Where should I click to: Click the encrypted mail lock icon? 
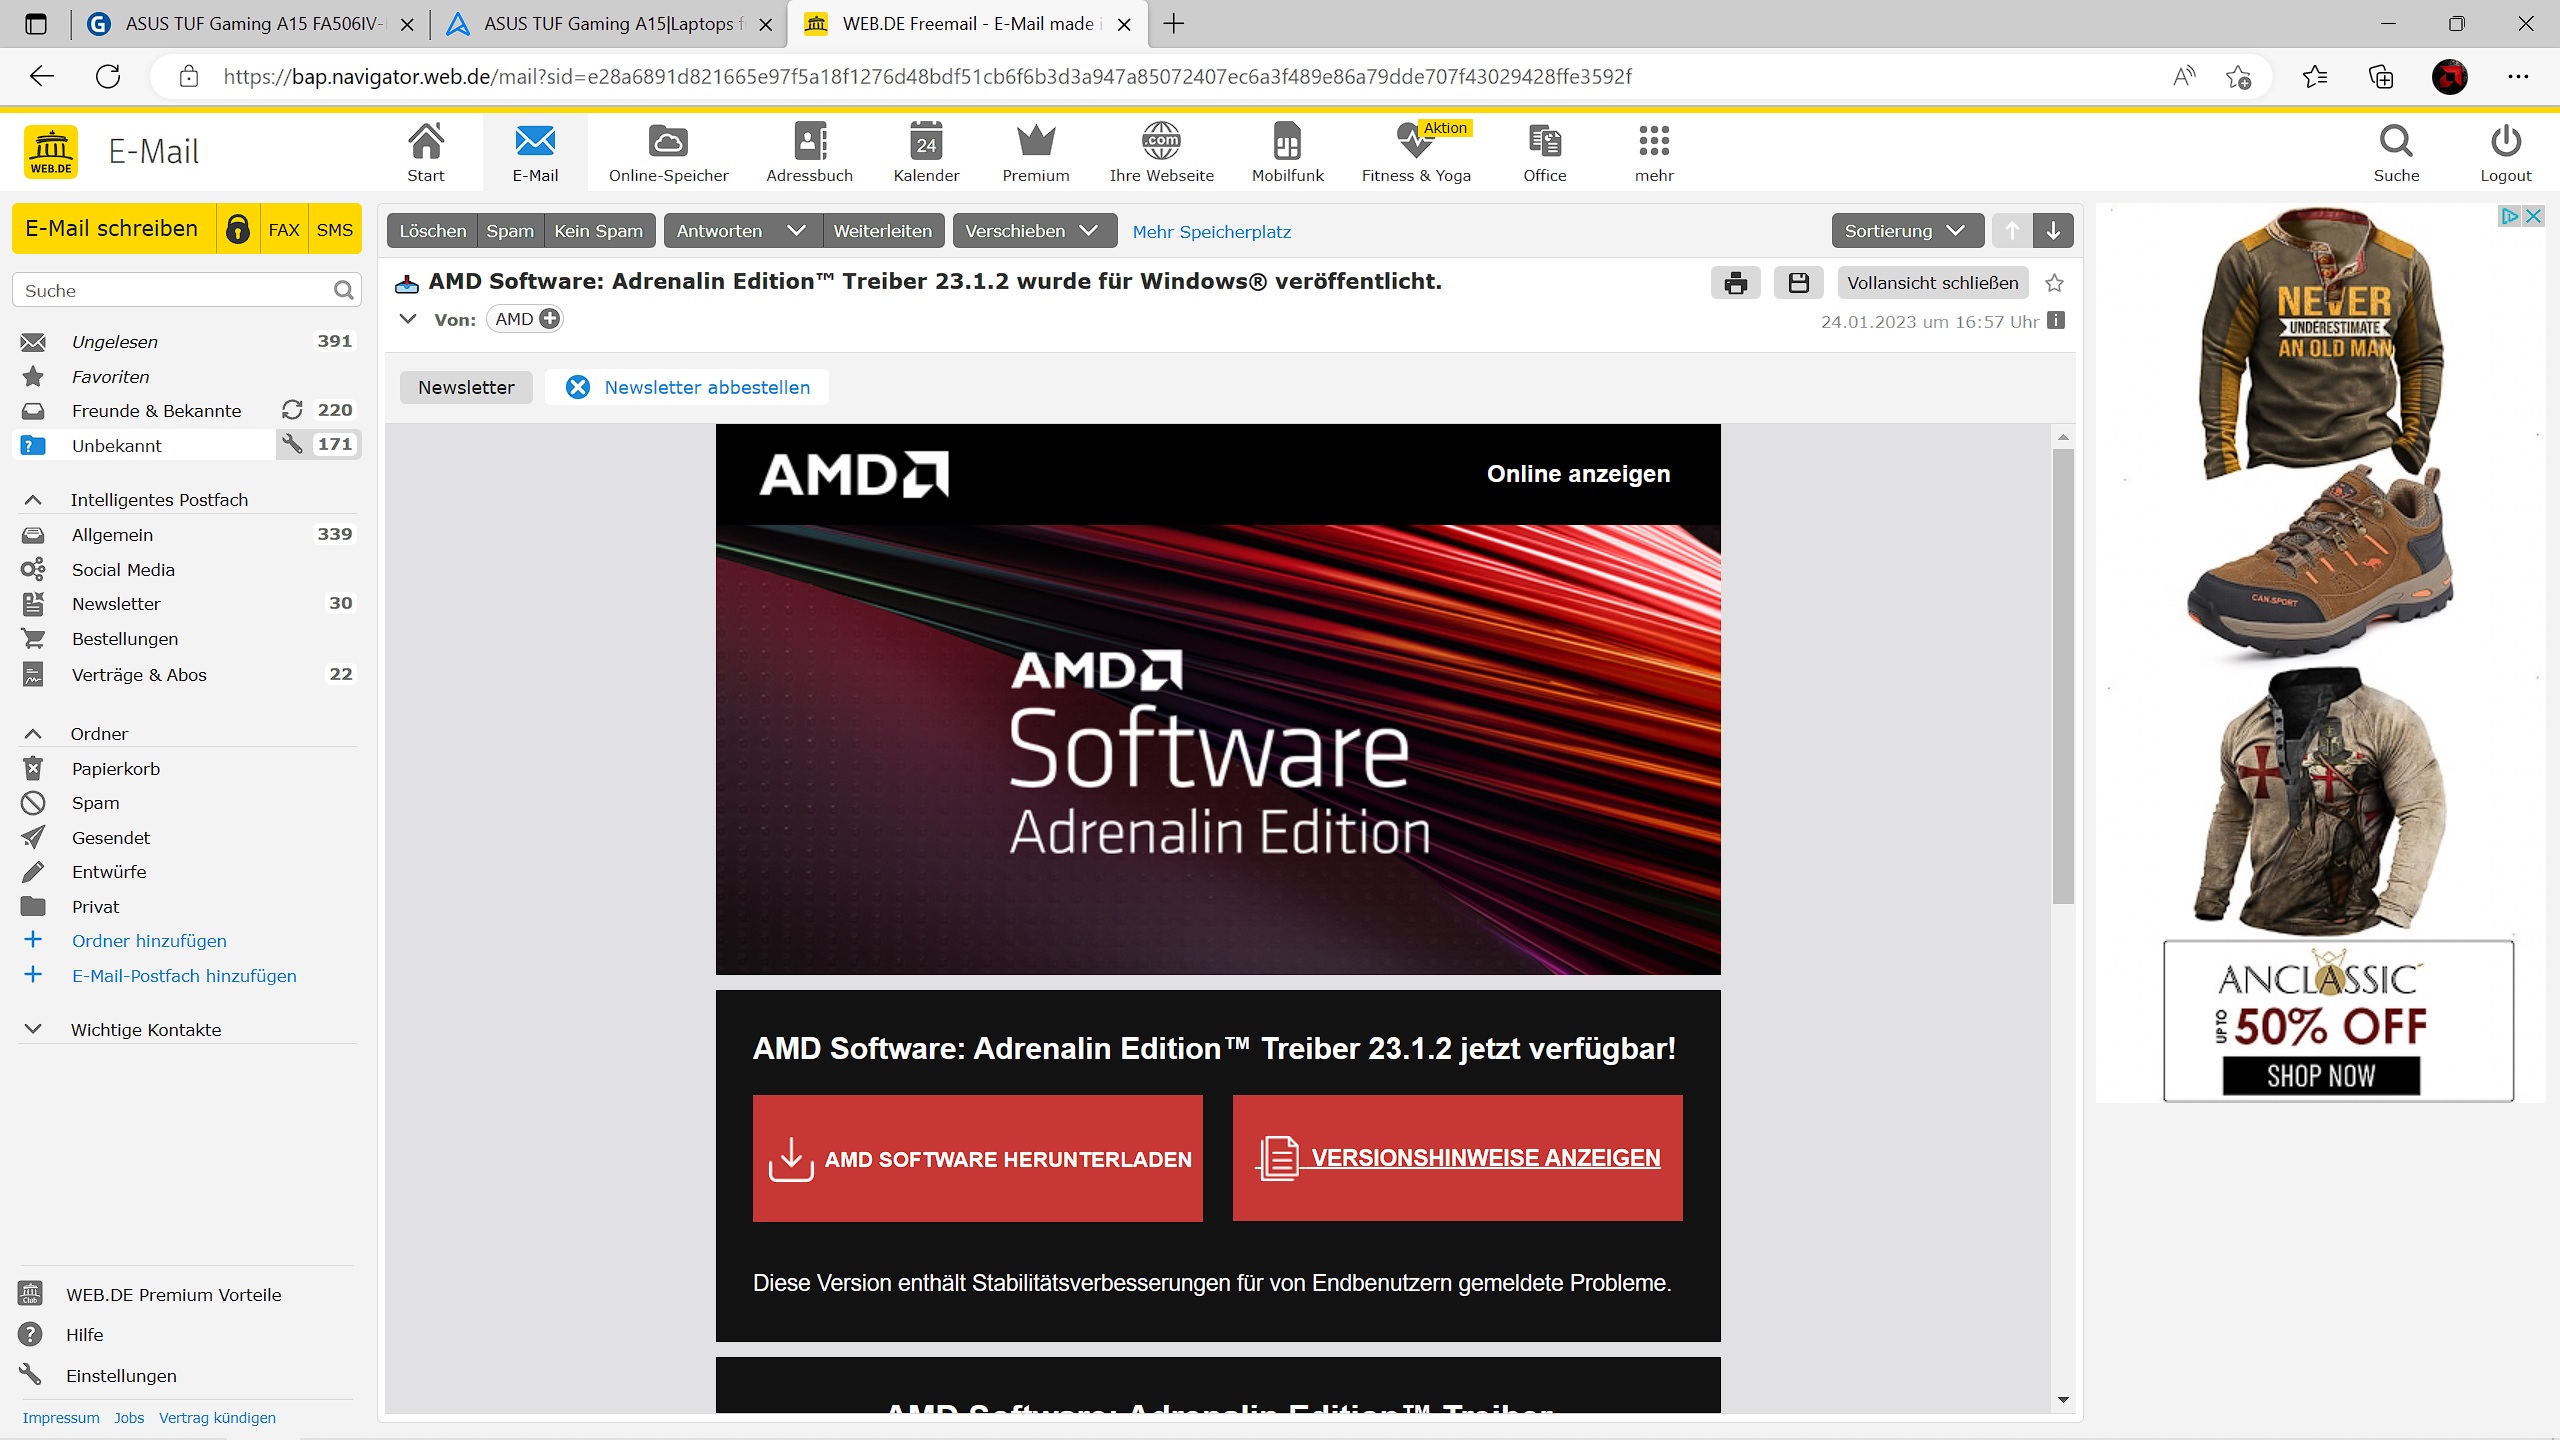pyautogui.click(x=238, y=229)
